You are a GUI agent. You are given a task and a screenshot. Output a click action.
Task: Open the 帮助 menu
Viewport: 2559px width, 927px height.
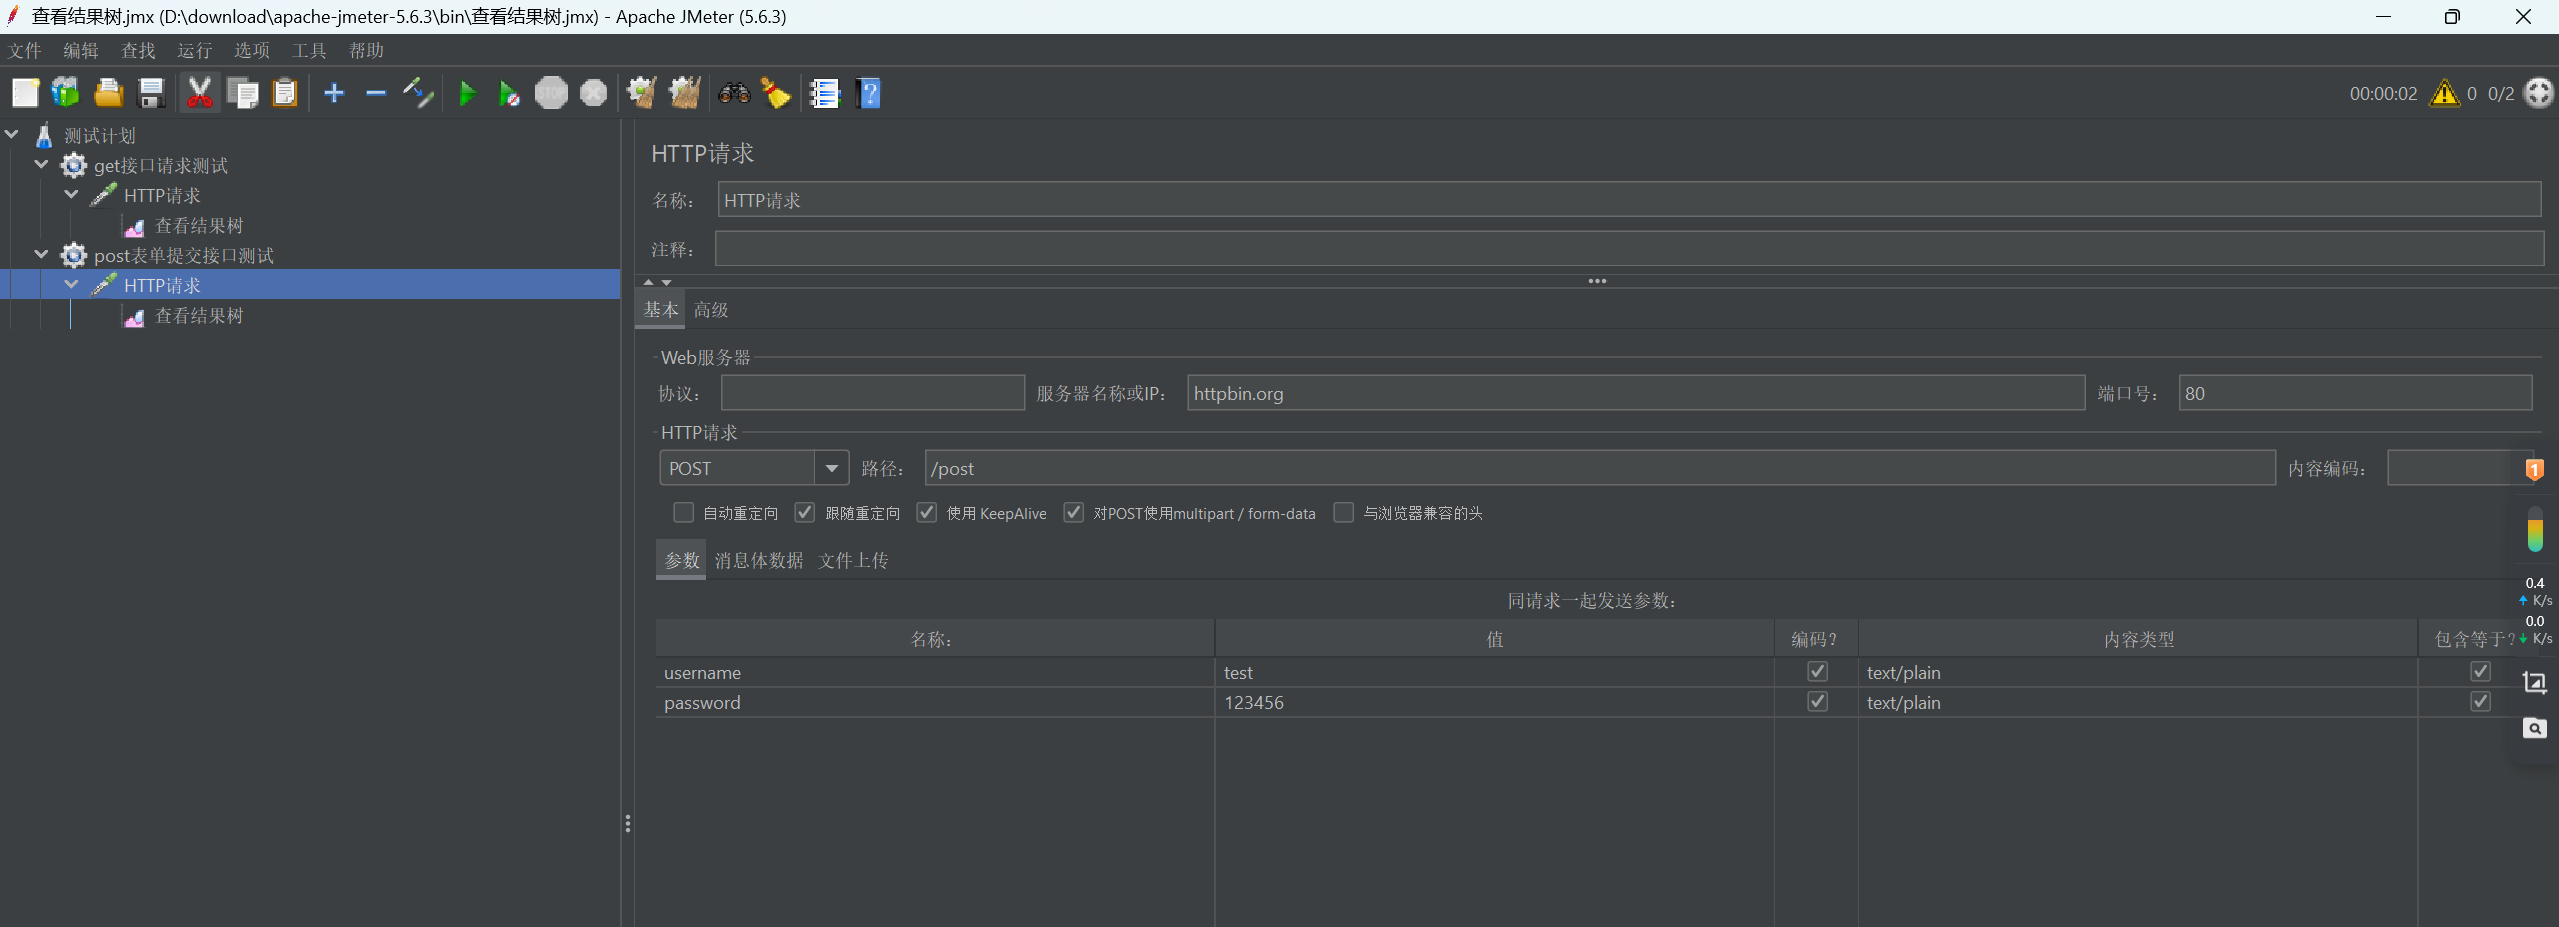367,50
